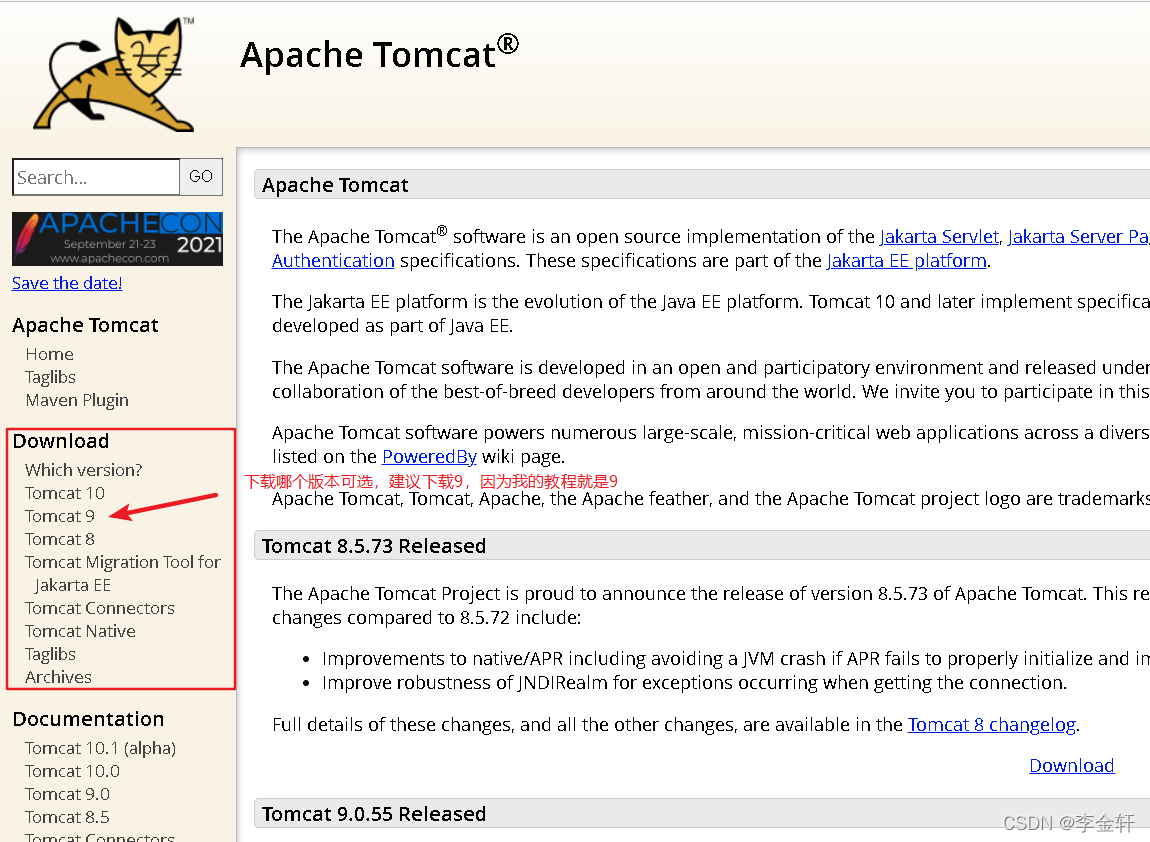Open Taglibs under Apache Tomcat section
This screenshot has width=1150, height=842.
click(50, 377)
